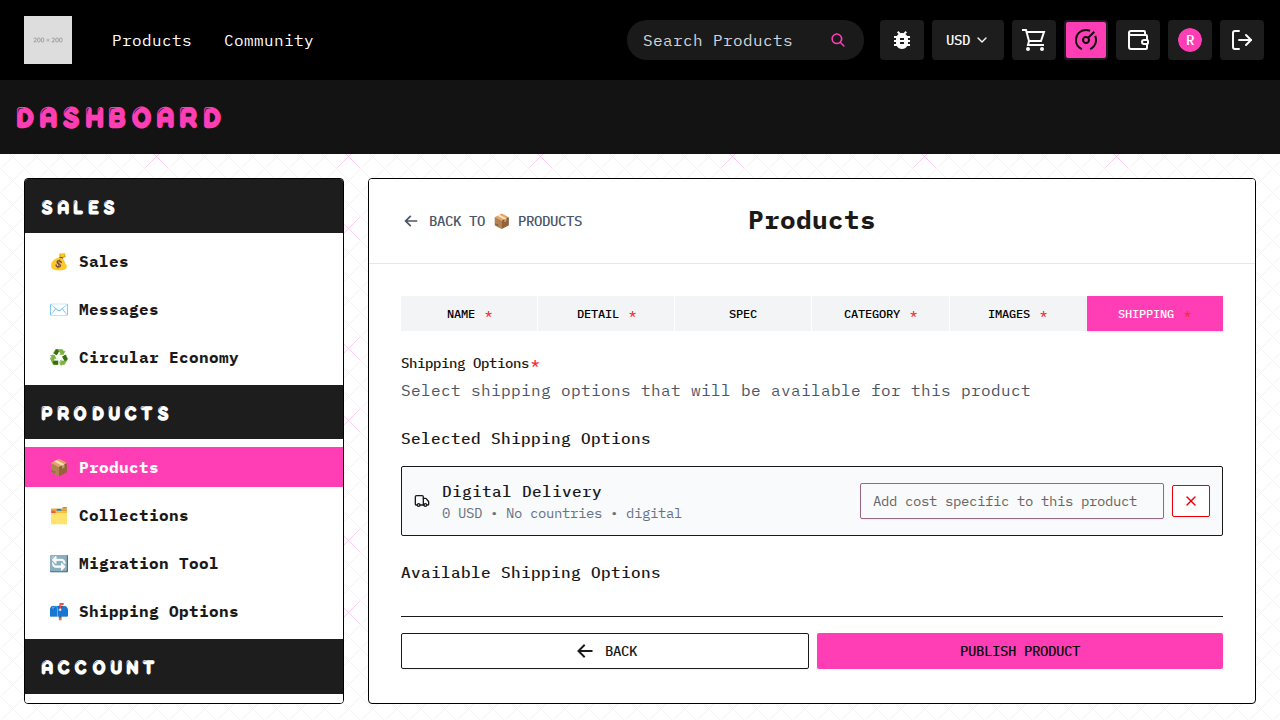The width and height of the screenshot is (1280, 720).
Task: Click the '0 USD • No countries • digital' text
Action: click(562, 513)
